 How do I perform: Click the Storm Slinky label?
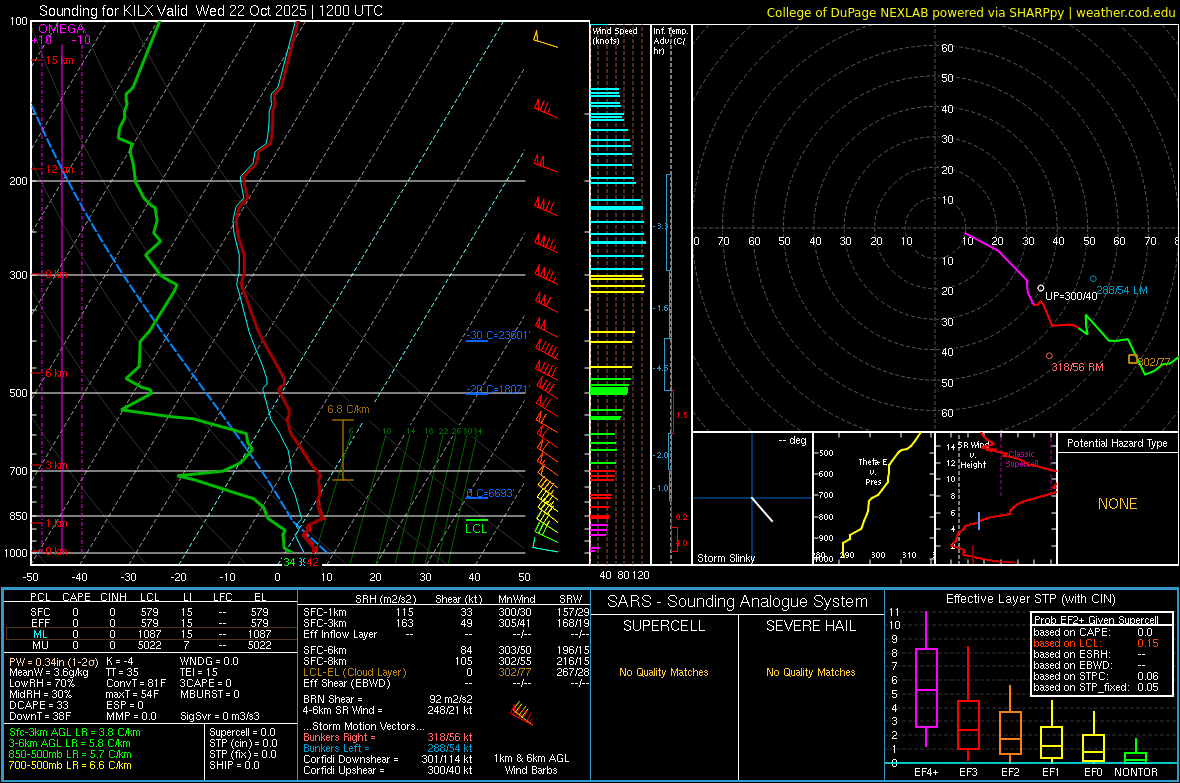click(725, 558)
